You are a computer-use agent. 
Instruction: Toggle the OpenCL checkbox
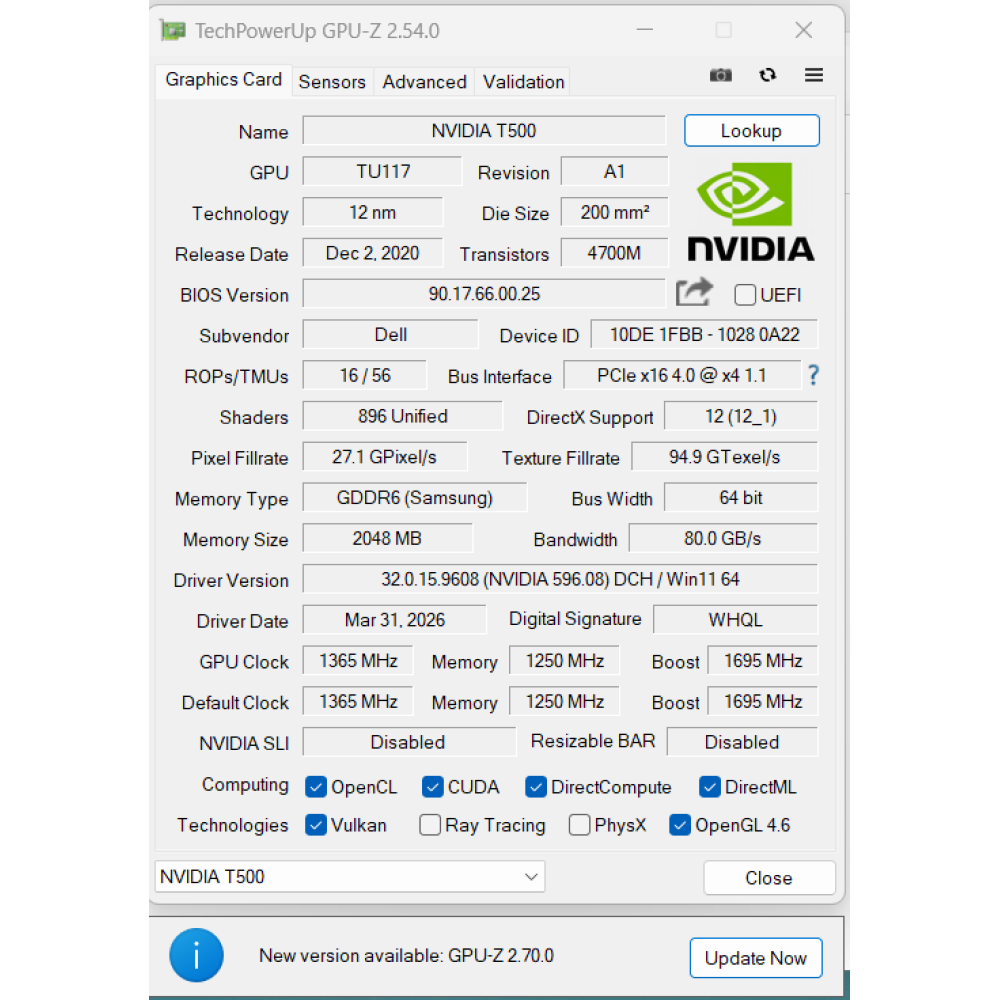coord(316,787)
